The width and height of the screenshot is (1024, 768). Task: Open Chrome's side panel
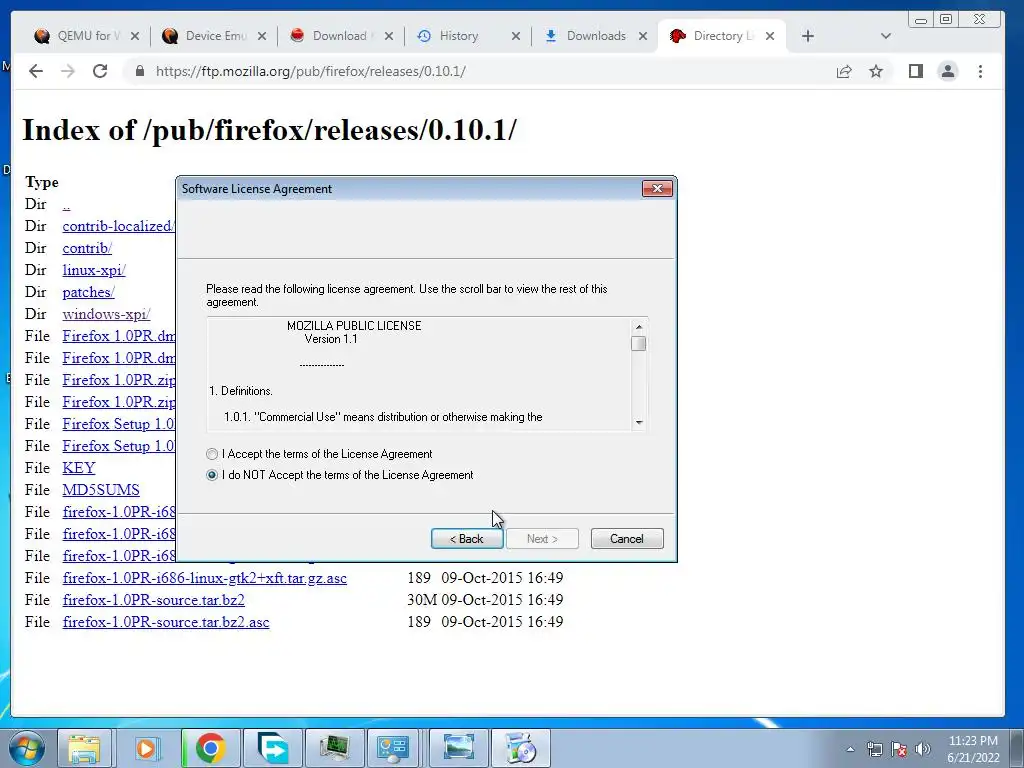pyautogui.click(x=916, y=71)
